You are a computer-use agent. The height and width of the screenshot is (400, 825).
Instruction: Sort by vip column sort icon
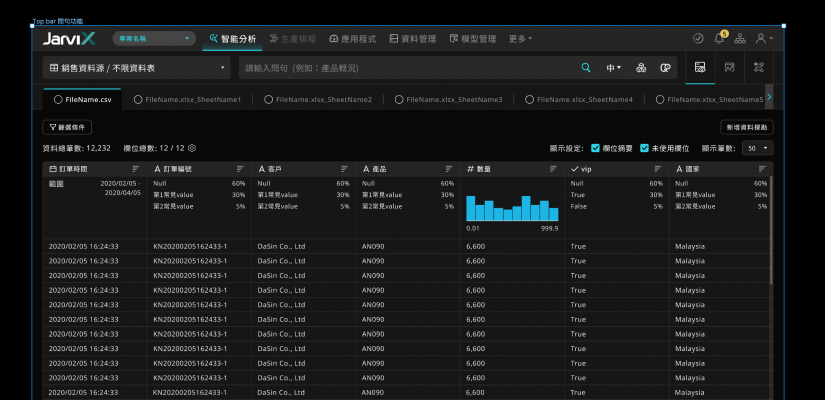(658, 169)
